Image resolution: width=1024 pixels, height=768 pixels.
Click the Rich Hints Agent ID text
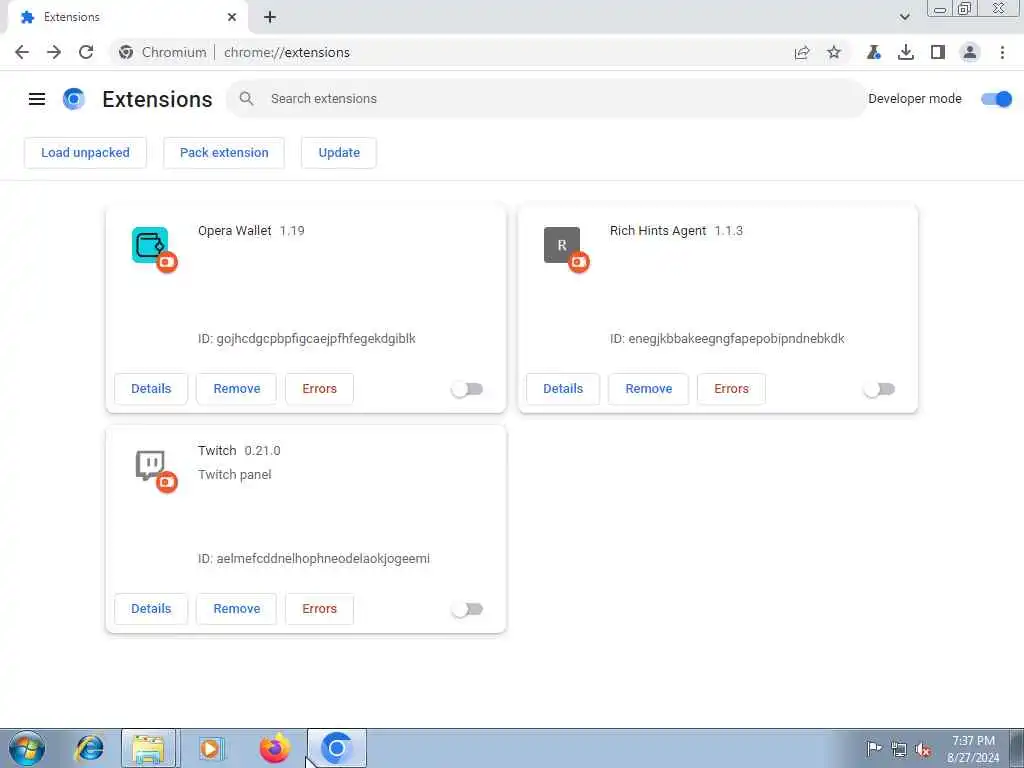727,338
